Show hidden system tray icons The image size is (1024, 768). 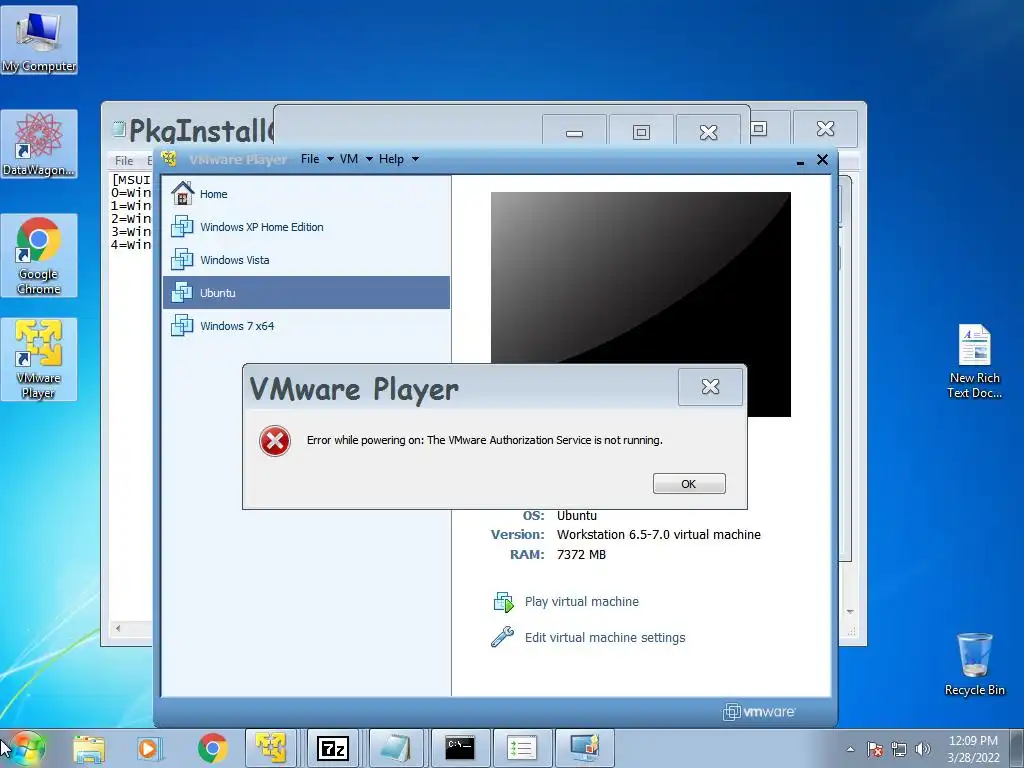click(850, 749)
